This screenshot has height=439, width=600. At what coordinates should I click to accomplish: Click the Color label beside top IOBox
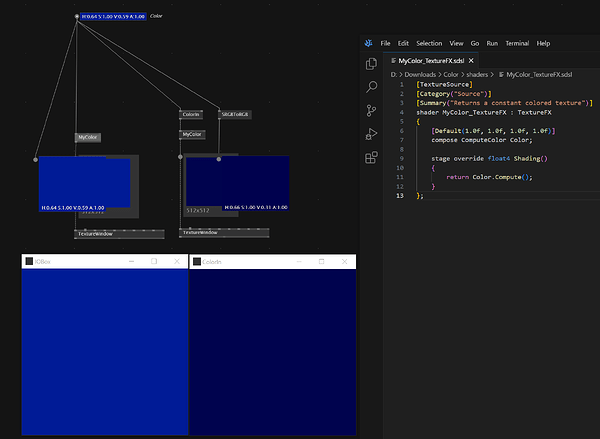tap(156, 16)
